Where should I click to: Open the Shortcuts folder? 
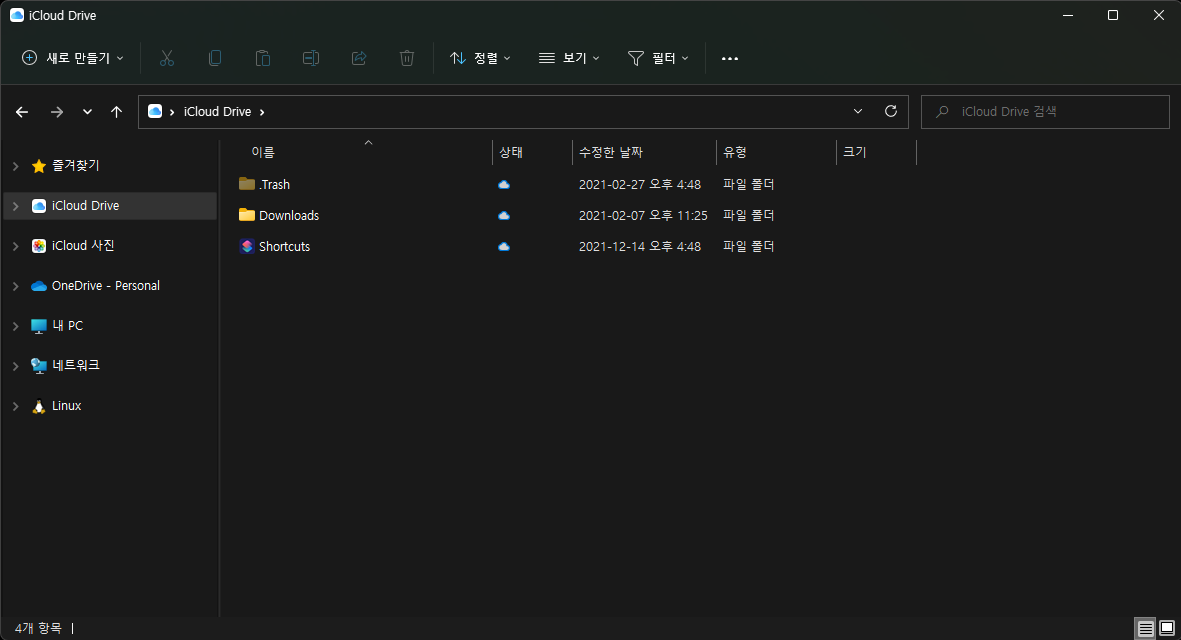284,246
